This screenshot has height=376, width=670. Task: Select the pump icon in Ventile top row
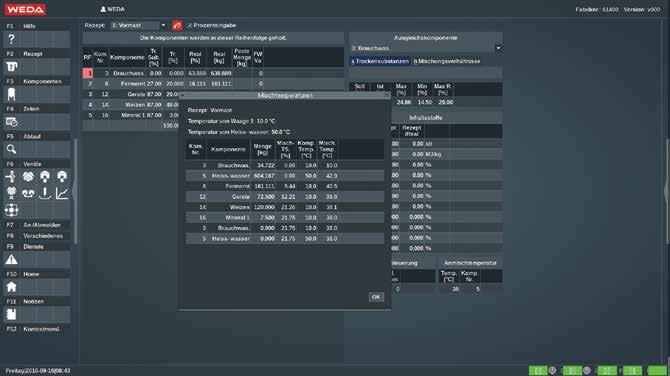[x=28, y=176]
